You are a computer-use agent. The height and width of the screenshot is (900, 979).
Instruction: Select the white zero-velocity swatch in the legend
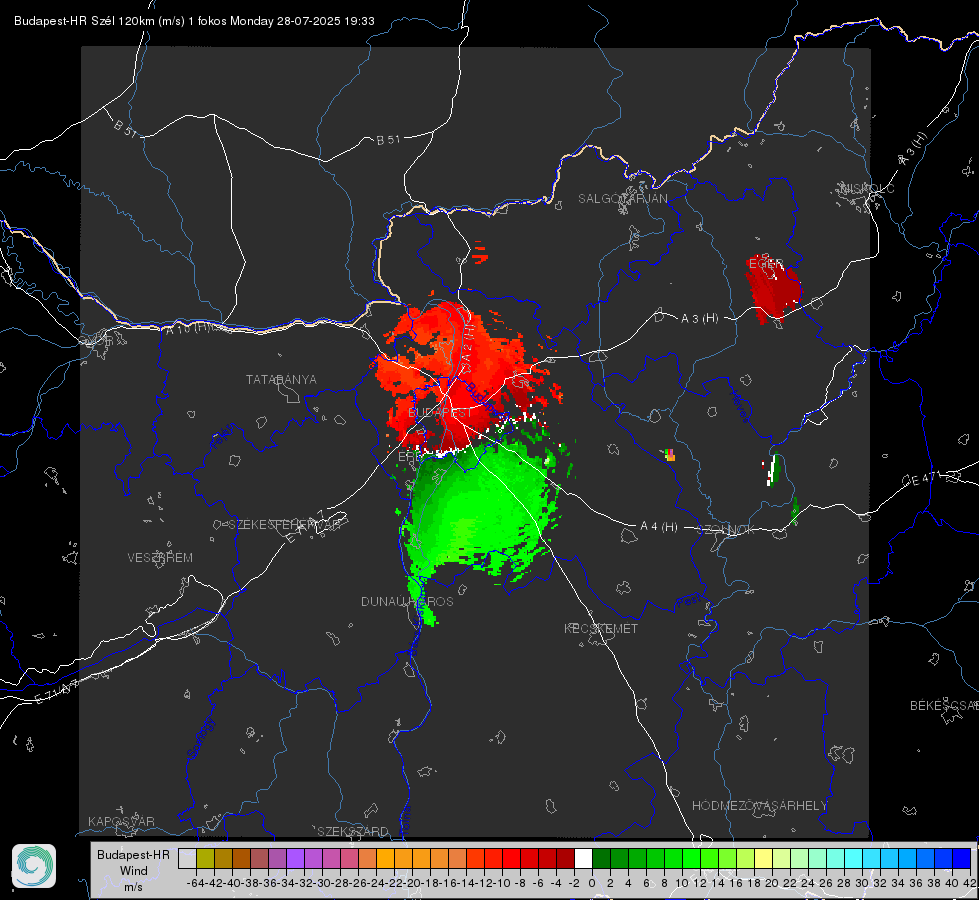point(583,858)
